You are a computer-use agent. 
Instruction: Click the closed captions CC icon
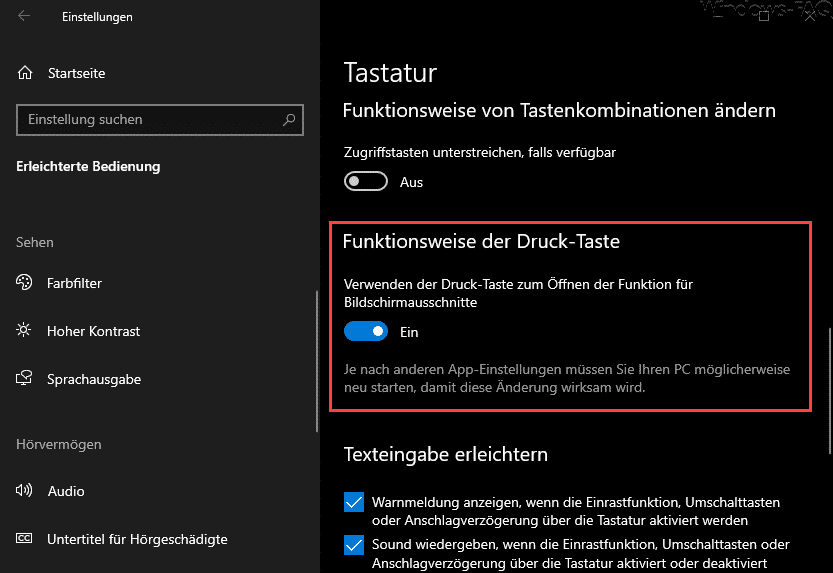(24, 538)
